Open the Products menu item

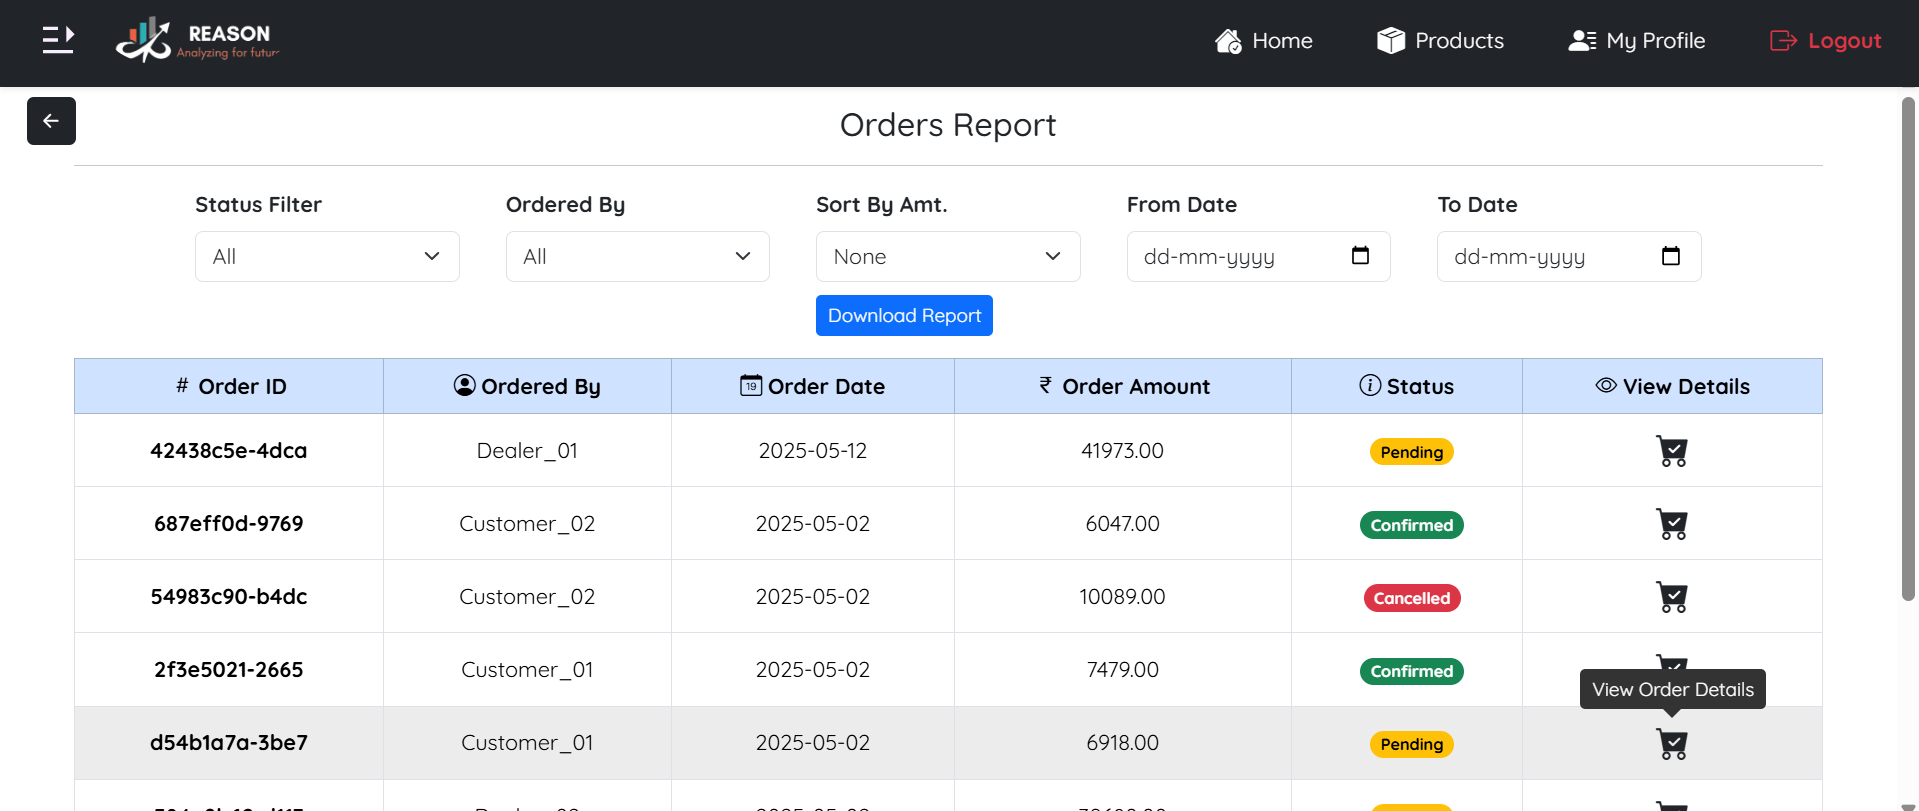(1440, 41)
